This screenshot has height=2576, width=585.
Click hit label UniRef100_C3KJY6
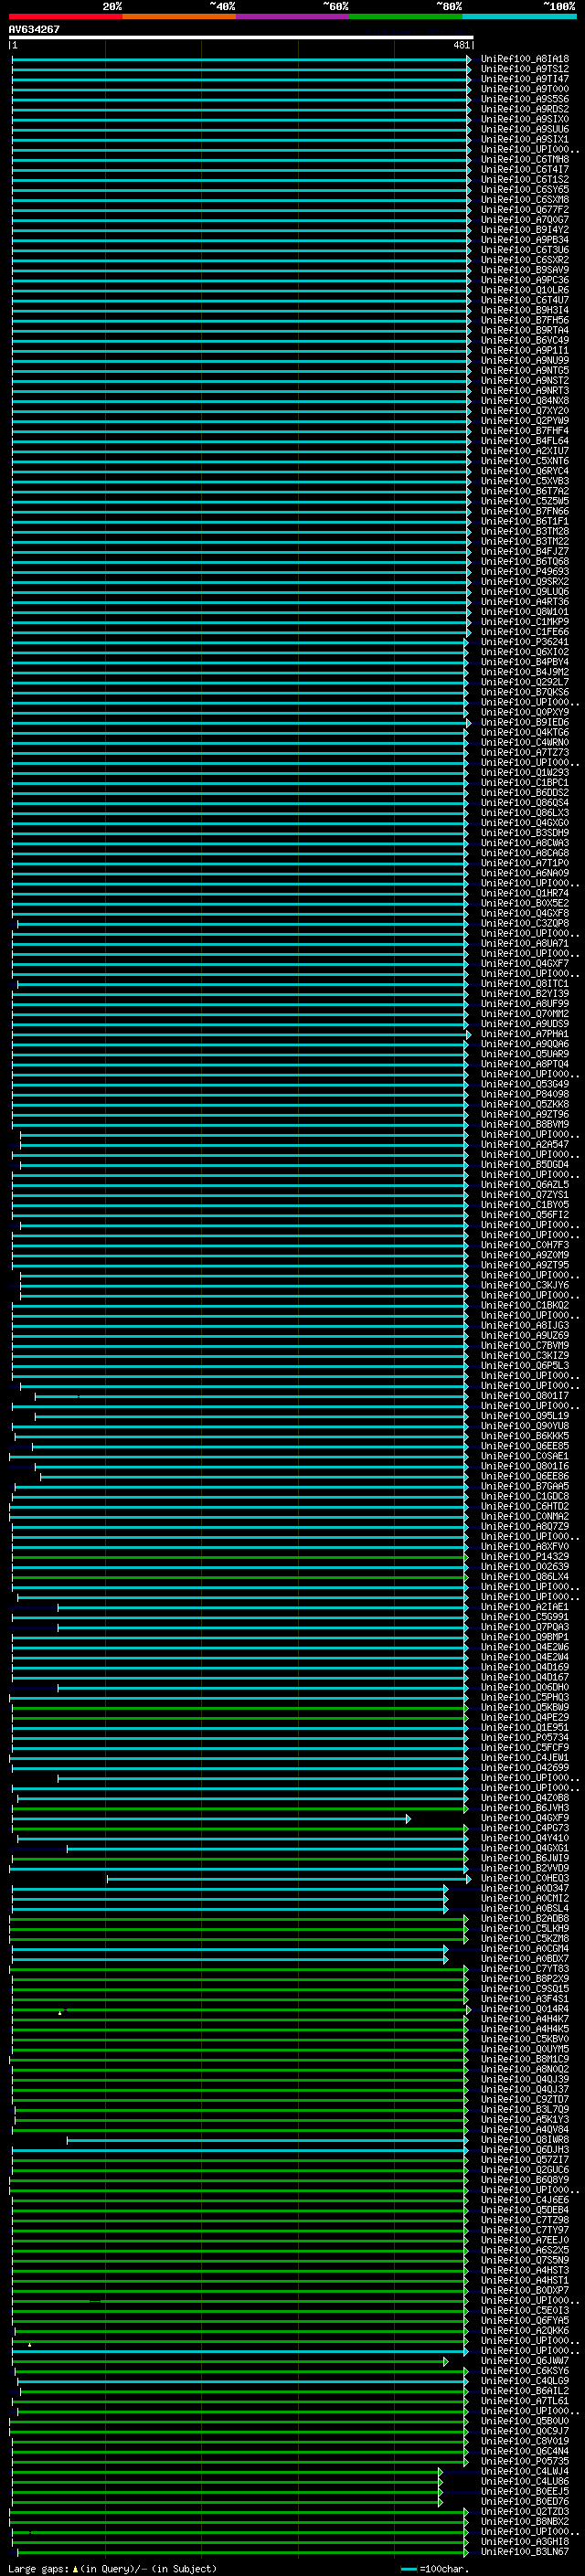(x=525, y=1286)
